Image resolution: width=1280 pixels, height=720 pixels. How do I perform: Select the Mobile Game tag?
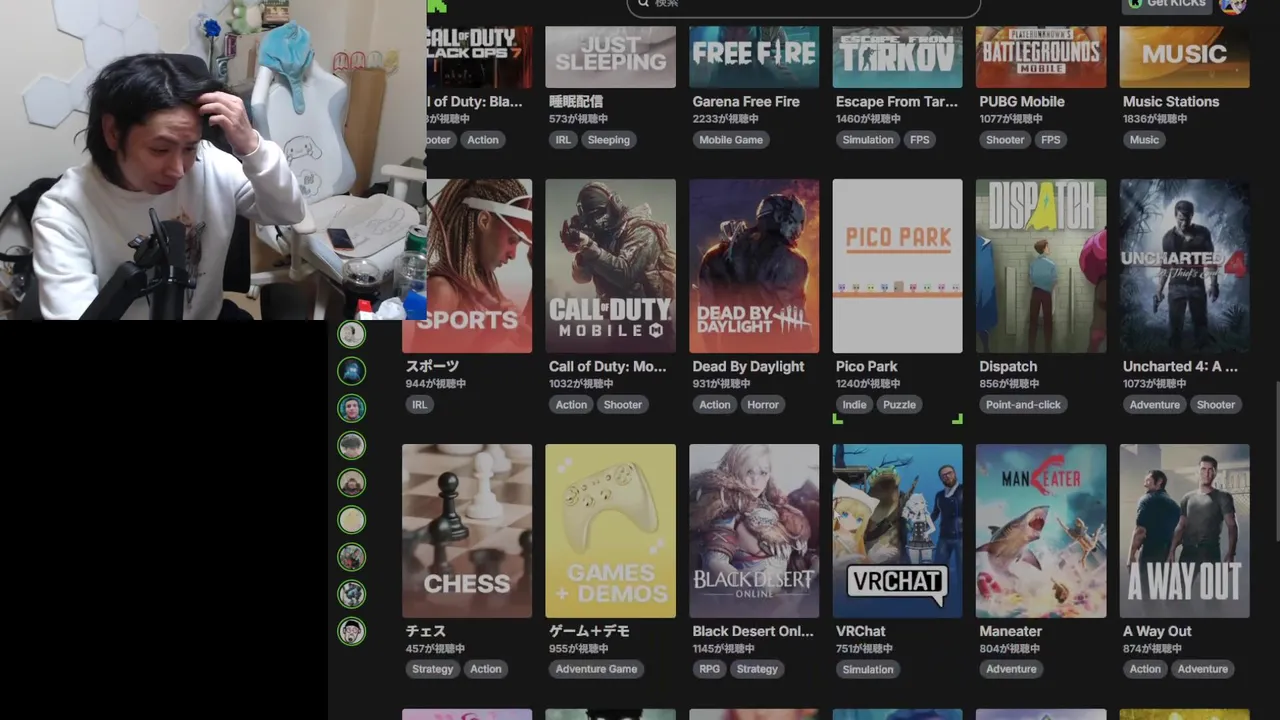point(731,140)
